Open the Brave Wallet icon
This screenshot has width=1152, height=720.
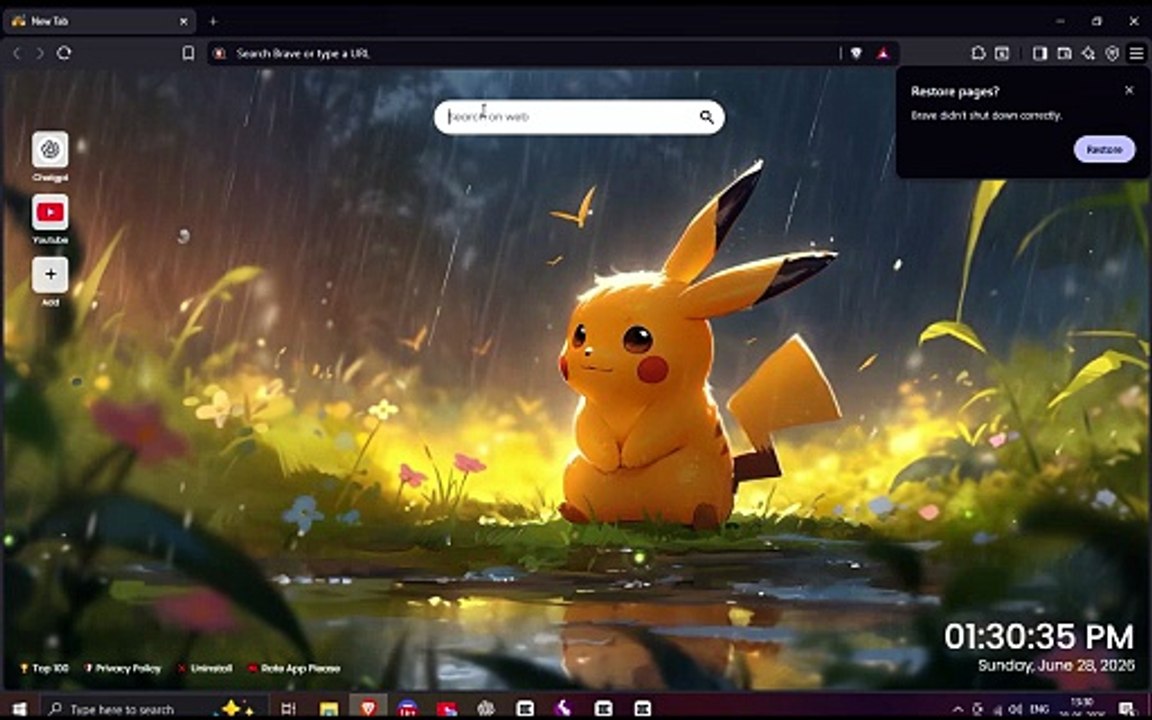(1064, 53)
